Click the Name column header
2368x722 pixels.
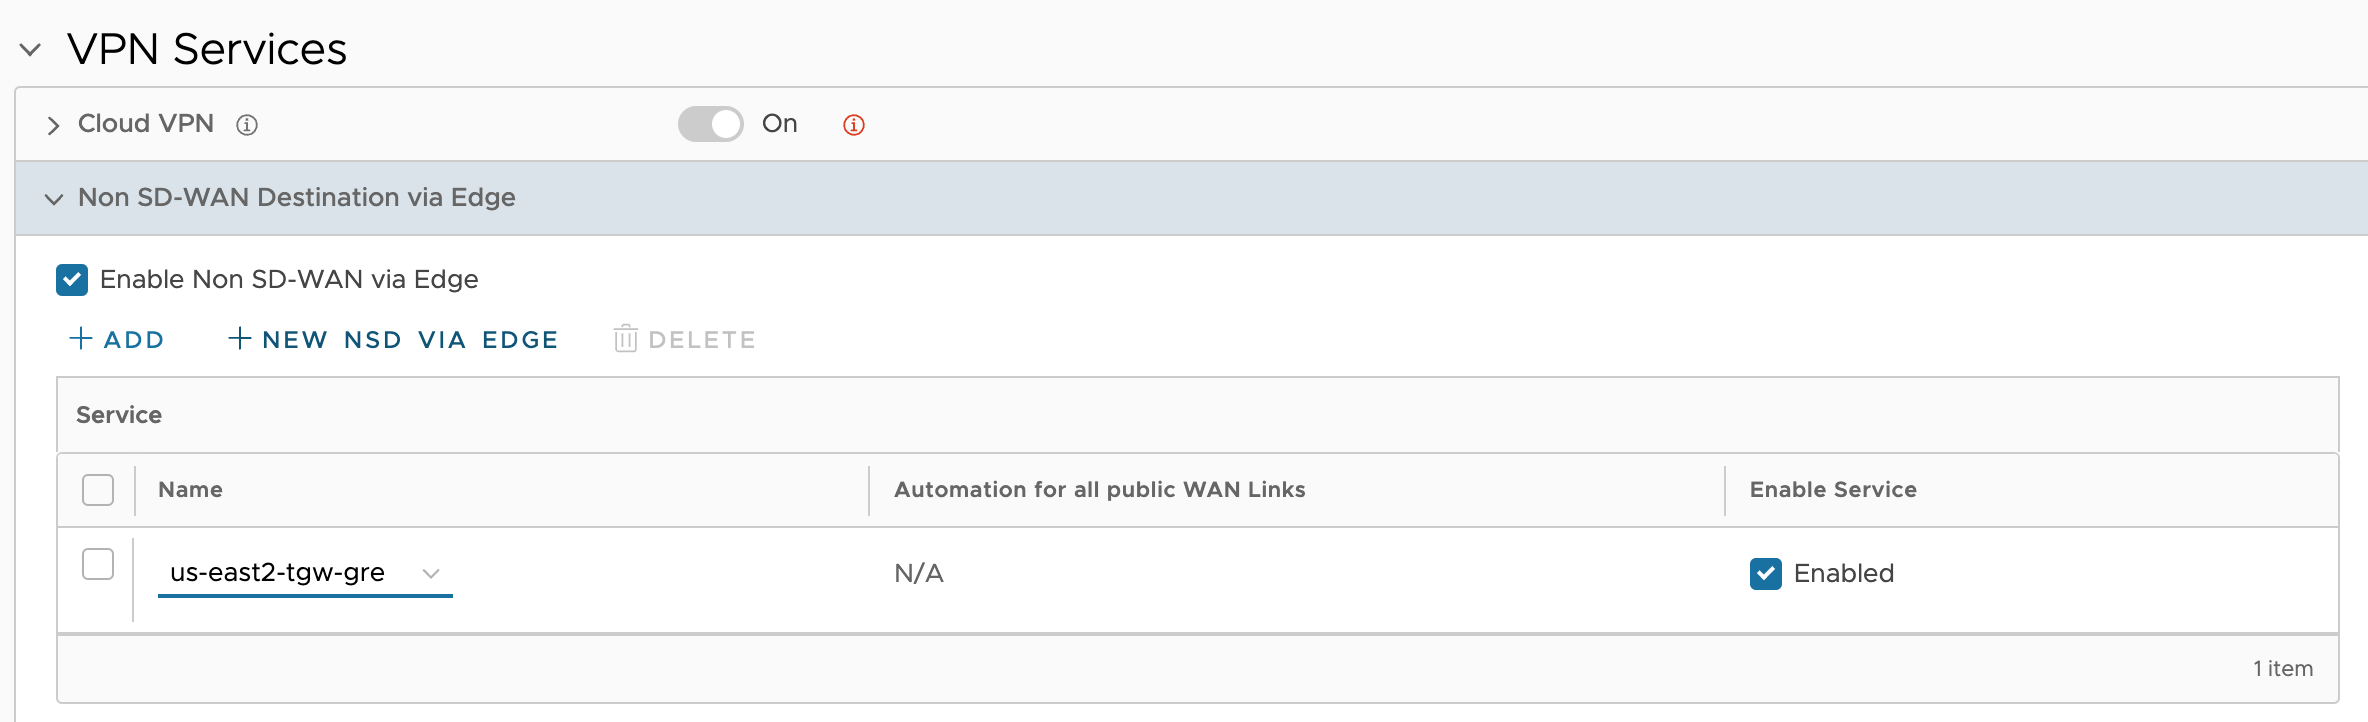point(190,490)
